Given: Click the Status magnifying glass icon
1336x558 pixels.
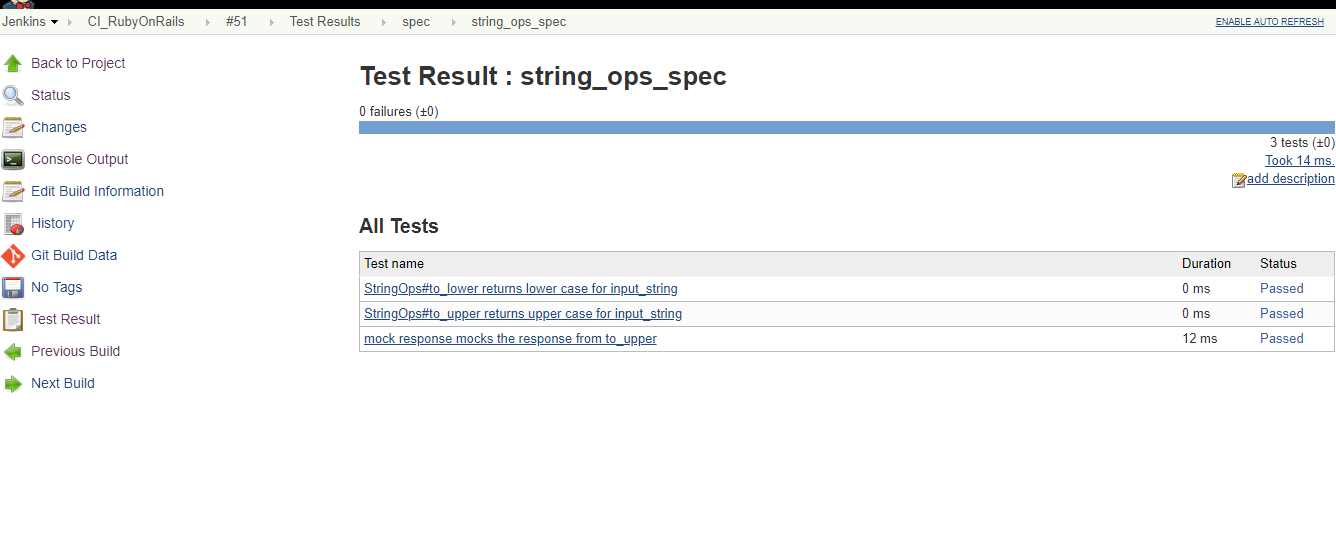Looking at the screenshot, I should pos(13,96).
